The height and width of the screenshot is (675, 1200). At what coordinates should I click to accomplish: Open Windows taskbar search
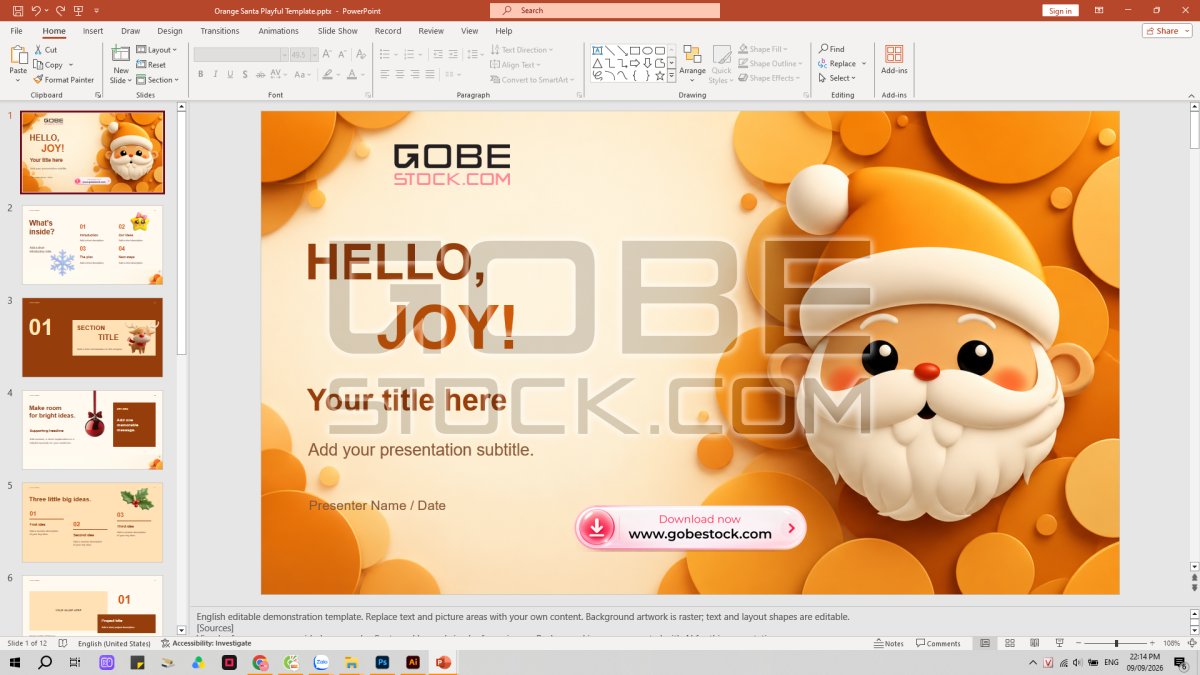45,662
